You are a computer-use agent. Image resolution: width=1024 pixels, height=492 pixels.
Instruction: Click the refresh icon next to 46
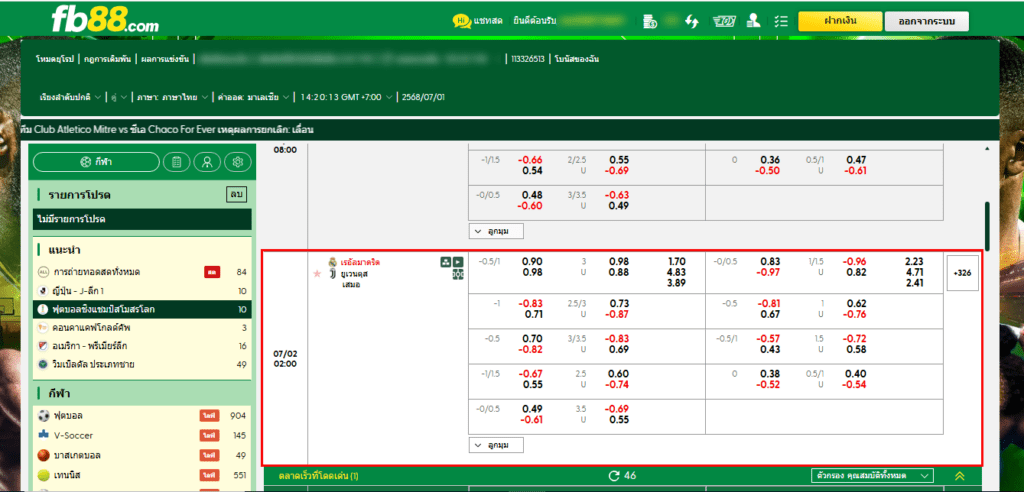click(x=613, y=476)
